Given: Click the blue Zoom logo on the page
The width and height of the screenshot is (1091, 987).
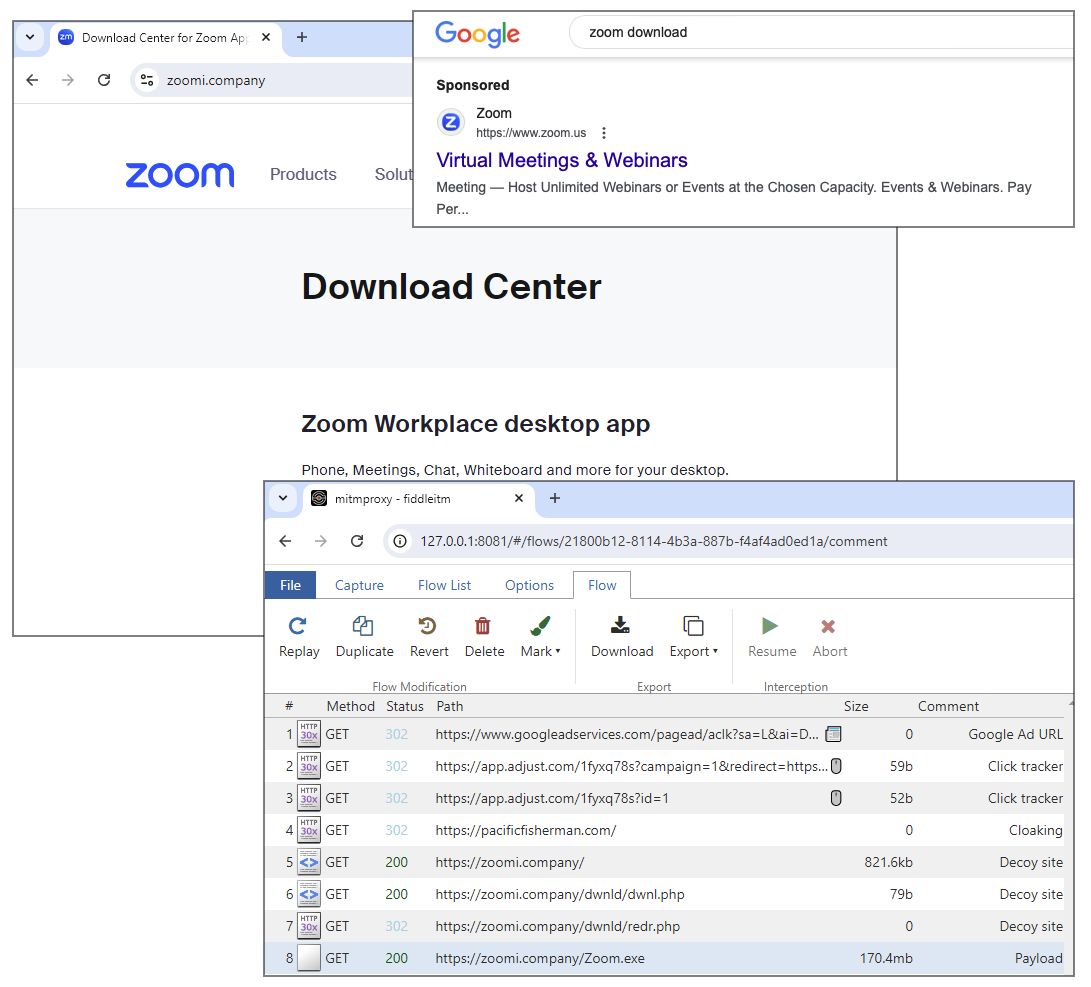Looking at the screenshot, I should click(x=180, y=175).
